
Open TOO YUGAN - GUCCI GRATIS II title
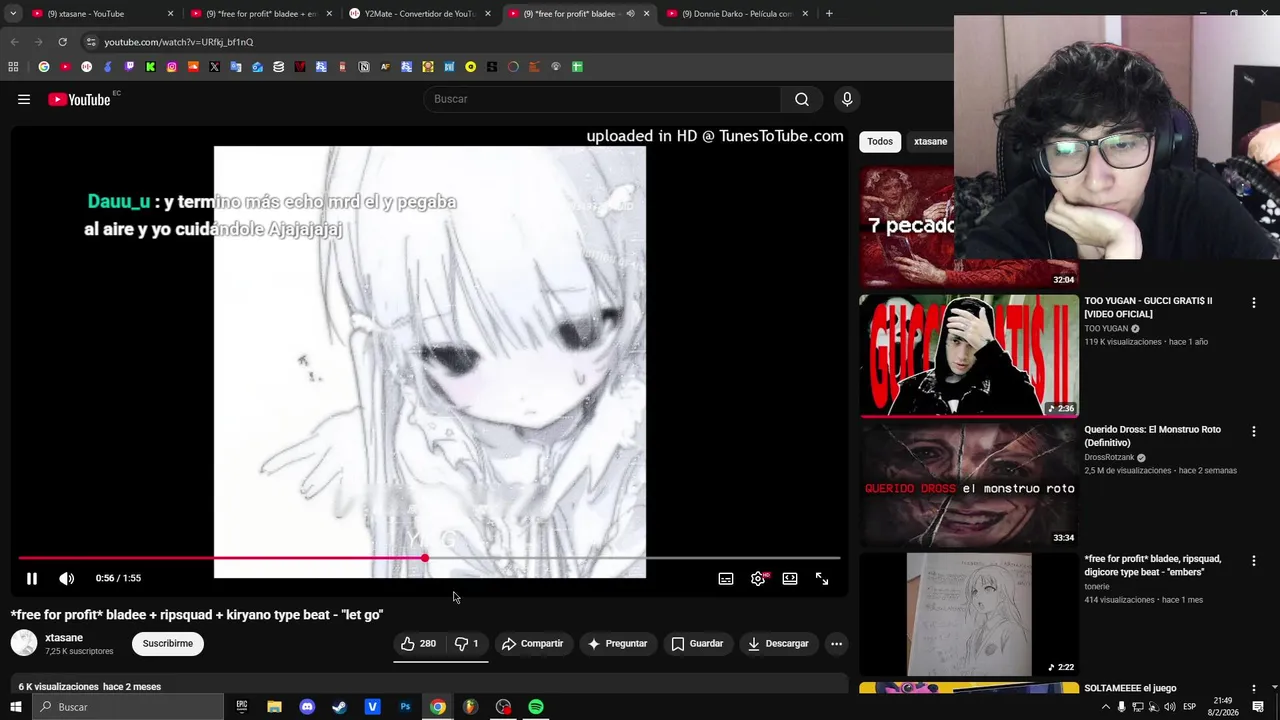[x=1148, y=307]
